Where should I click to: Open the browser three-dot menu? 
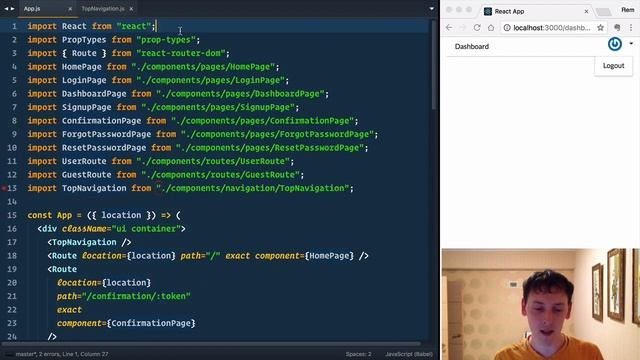pos(631,28)
